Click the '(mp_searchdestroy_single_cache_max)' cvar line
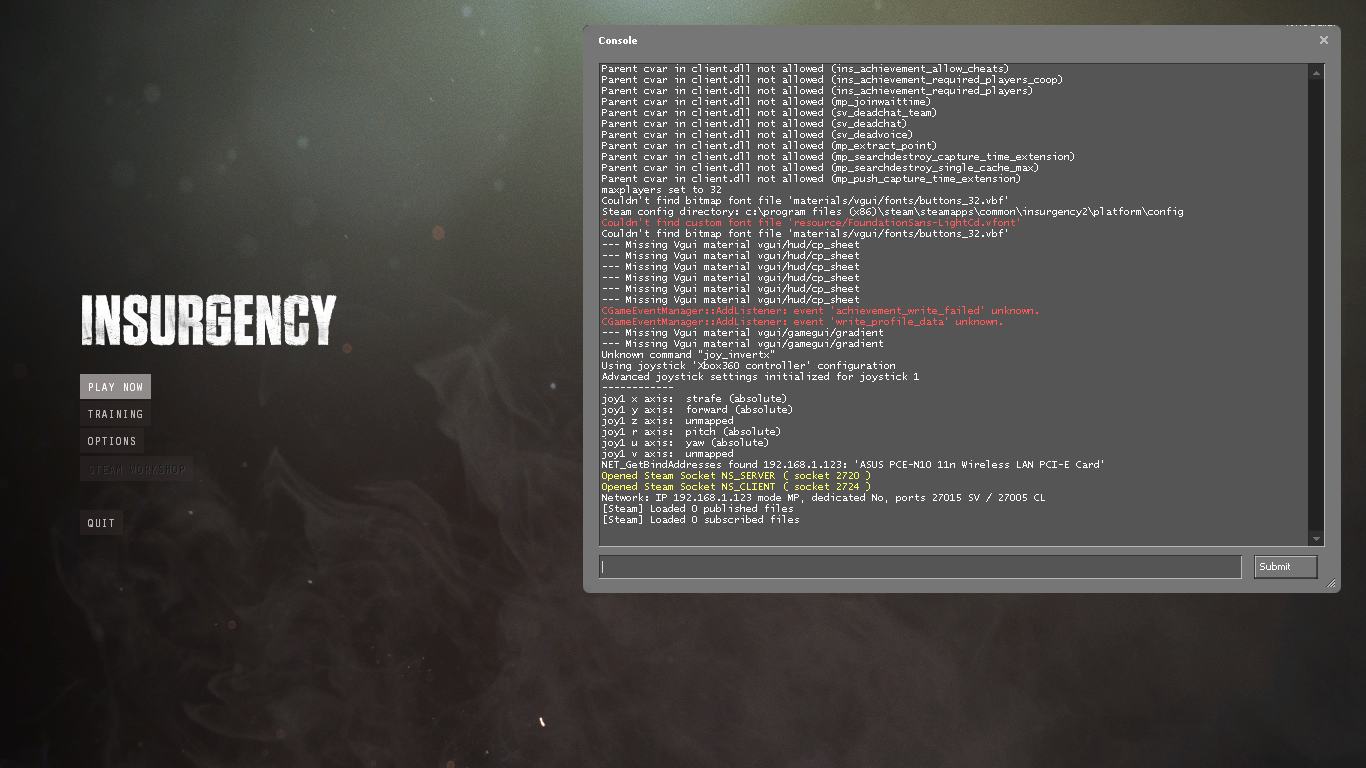 click(x=820, y=168)
